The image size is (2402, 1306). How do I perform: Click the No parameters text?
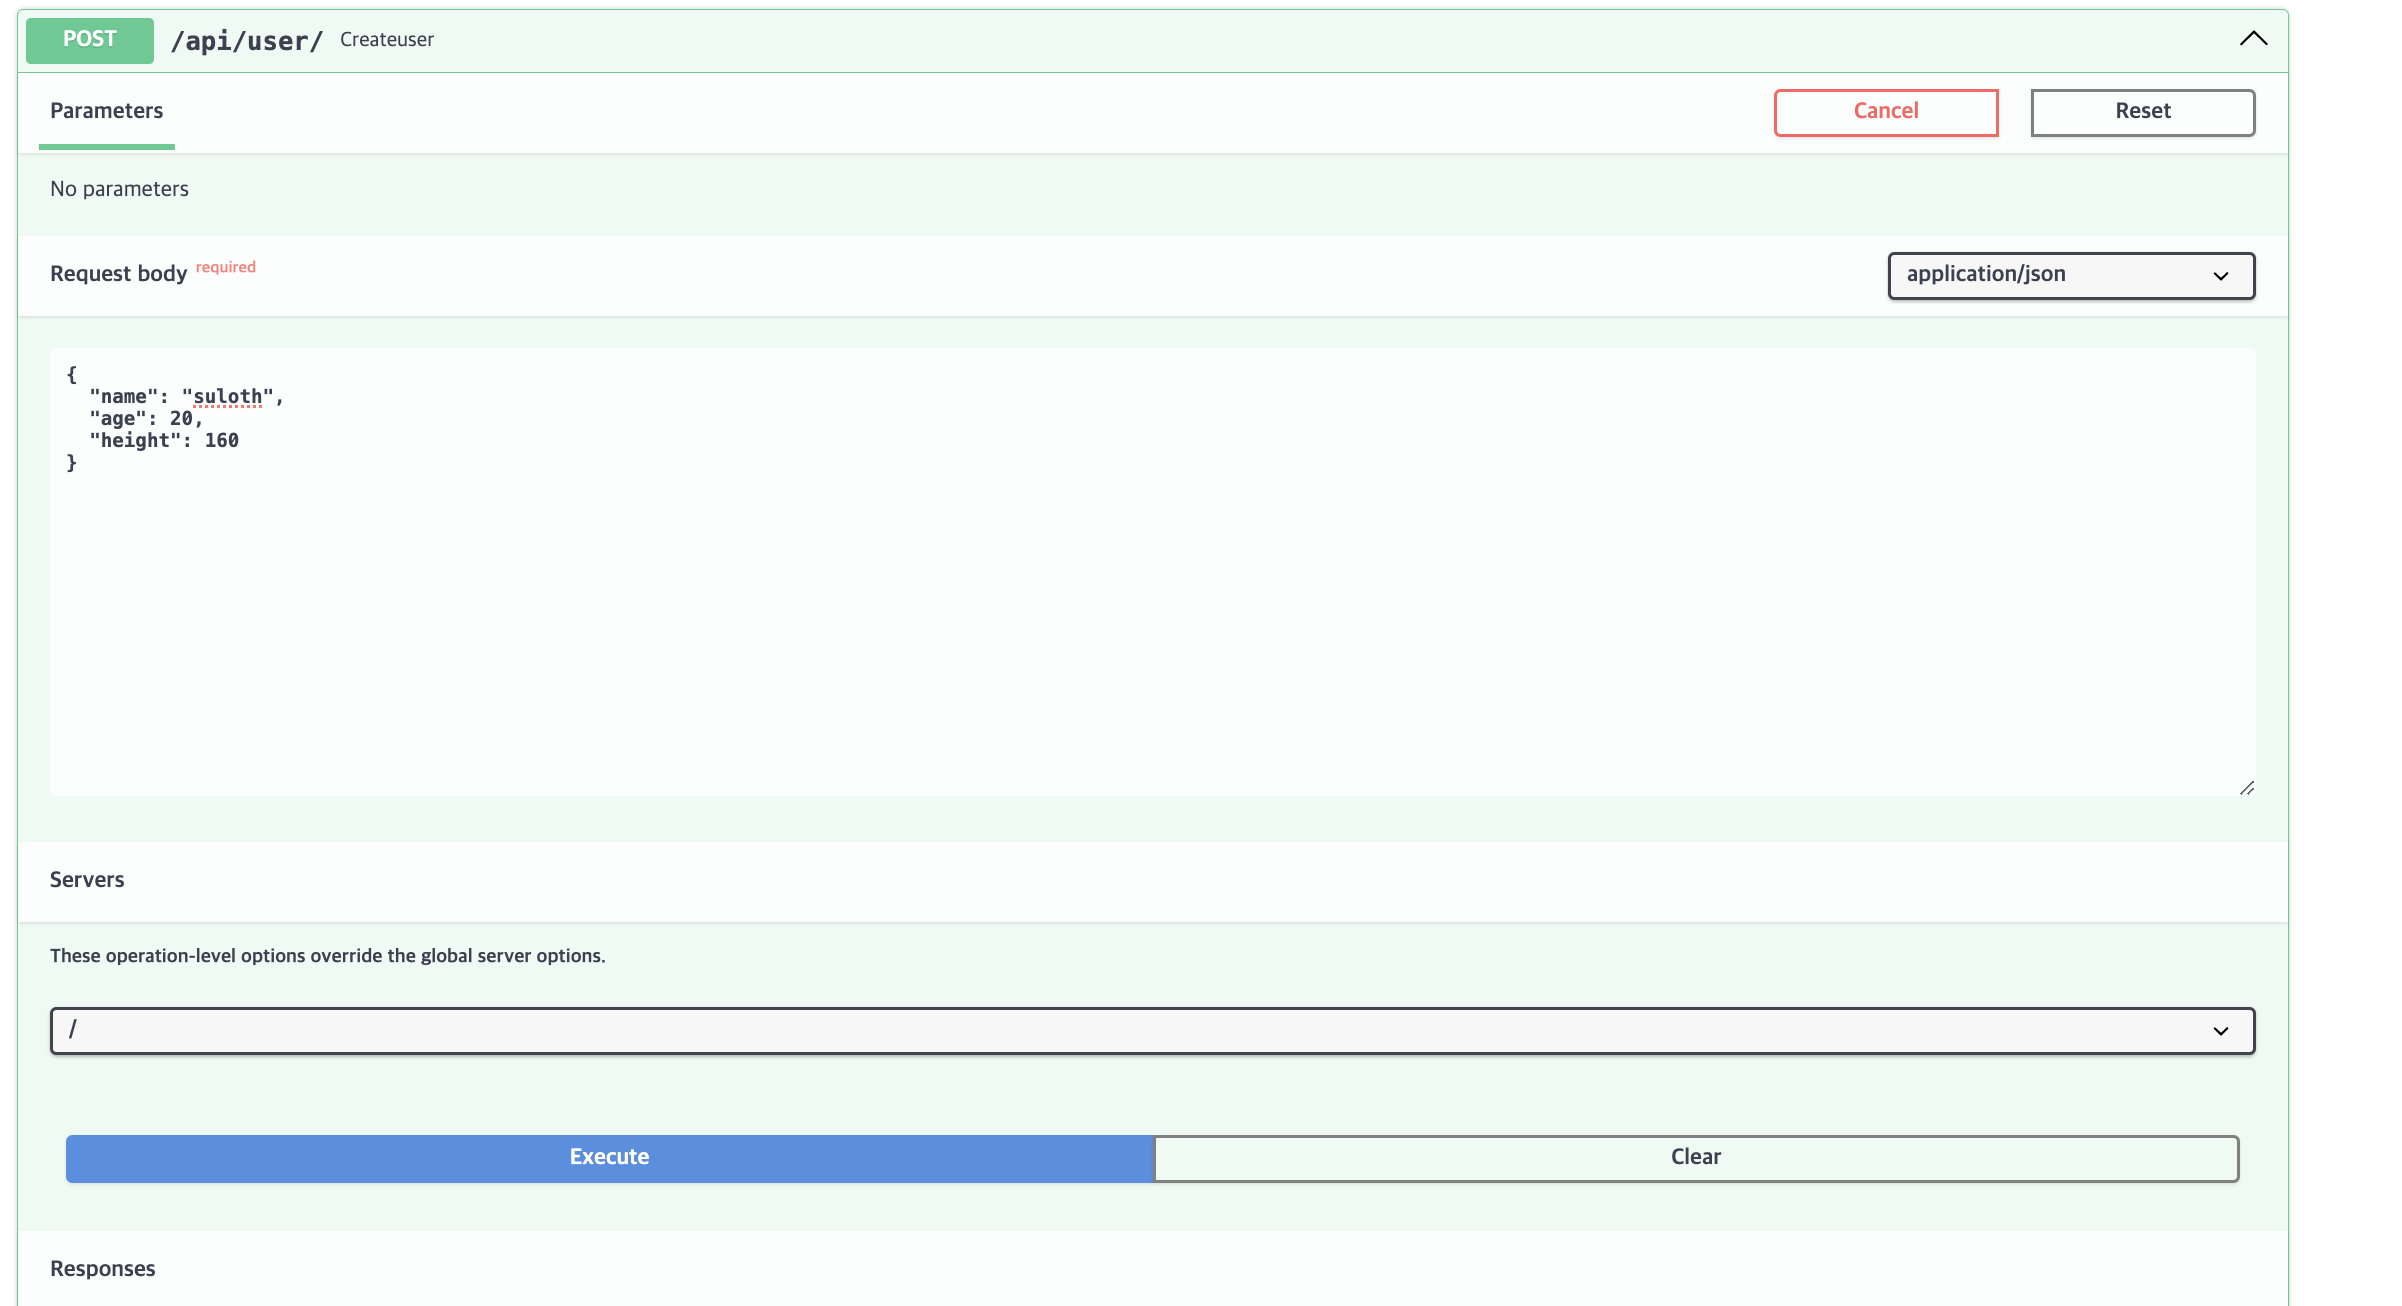pos(119,189)
